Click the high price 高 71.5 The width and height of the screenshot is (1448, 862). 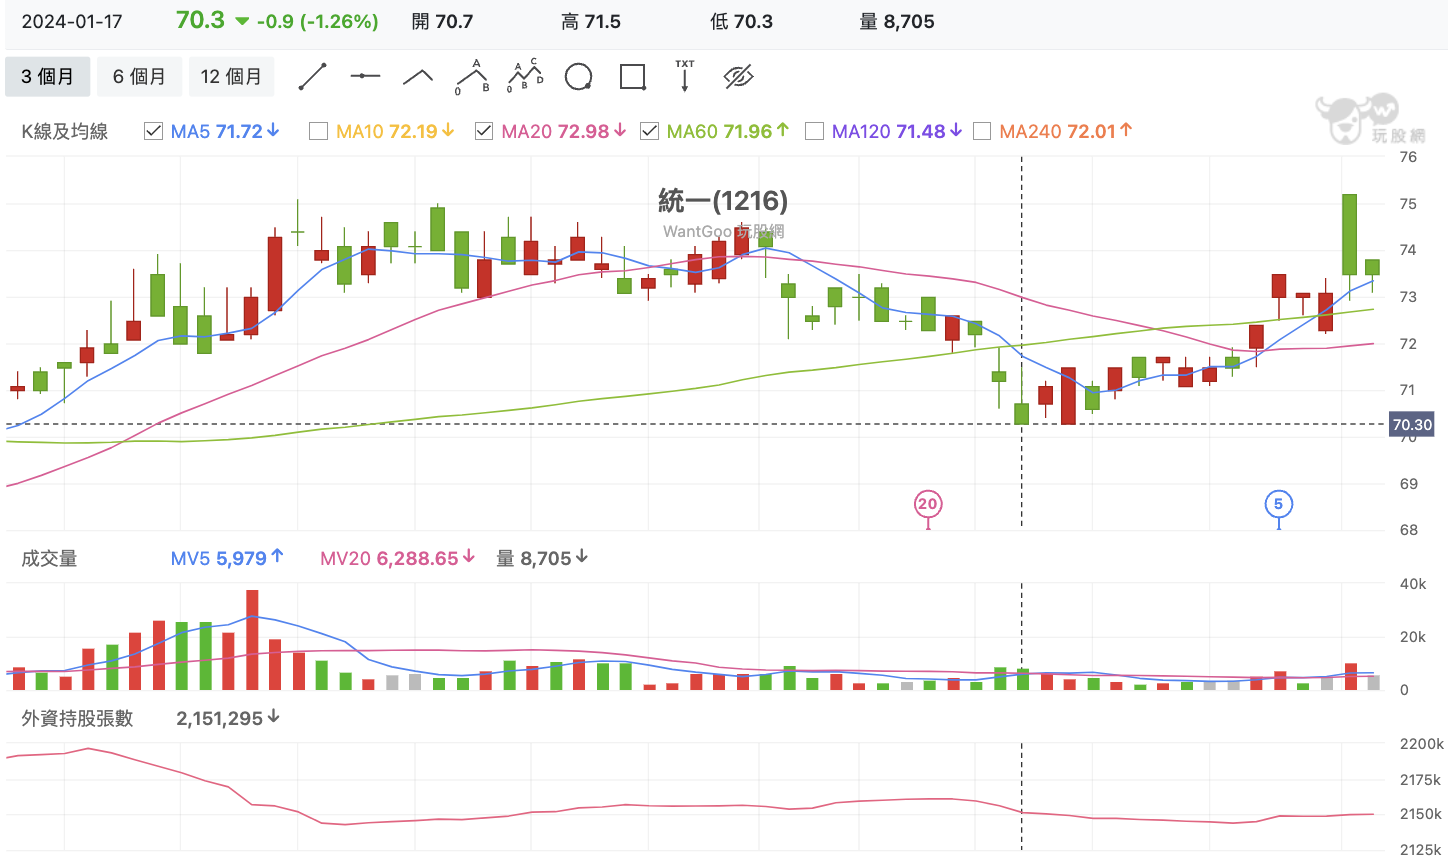[x=591, y=21]
